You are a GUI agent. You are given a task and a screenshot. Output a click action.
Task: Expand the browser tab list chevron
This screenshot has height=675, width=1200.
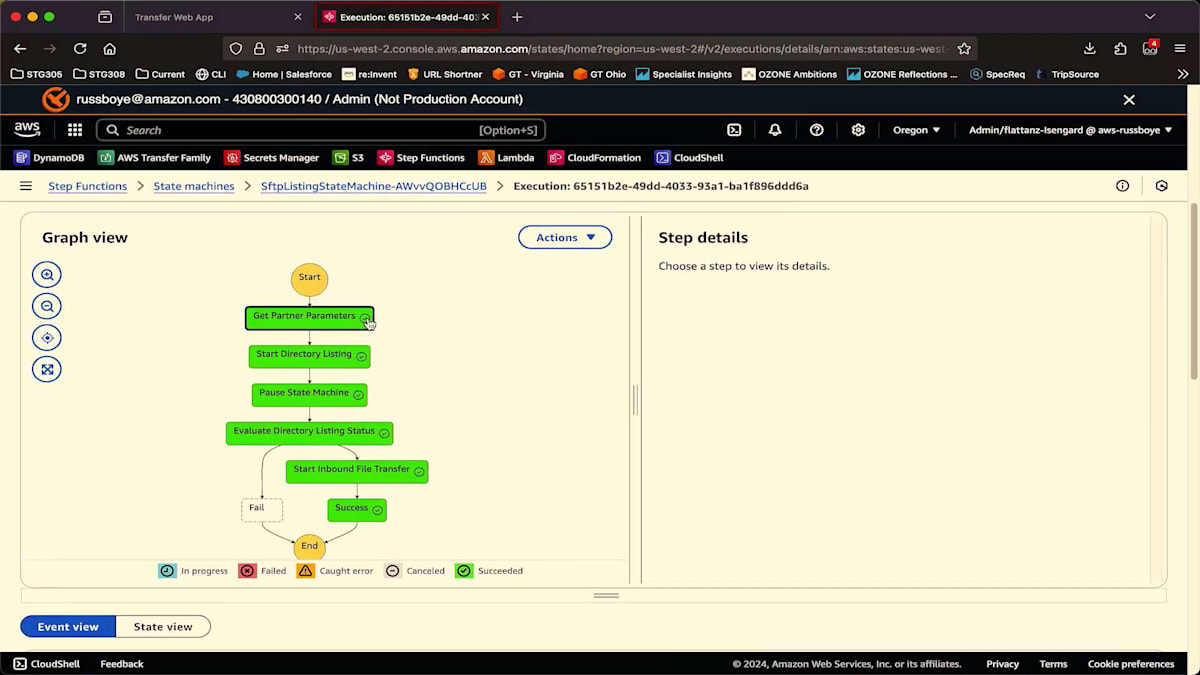[1150, 17]
